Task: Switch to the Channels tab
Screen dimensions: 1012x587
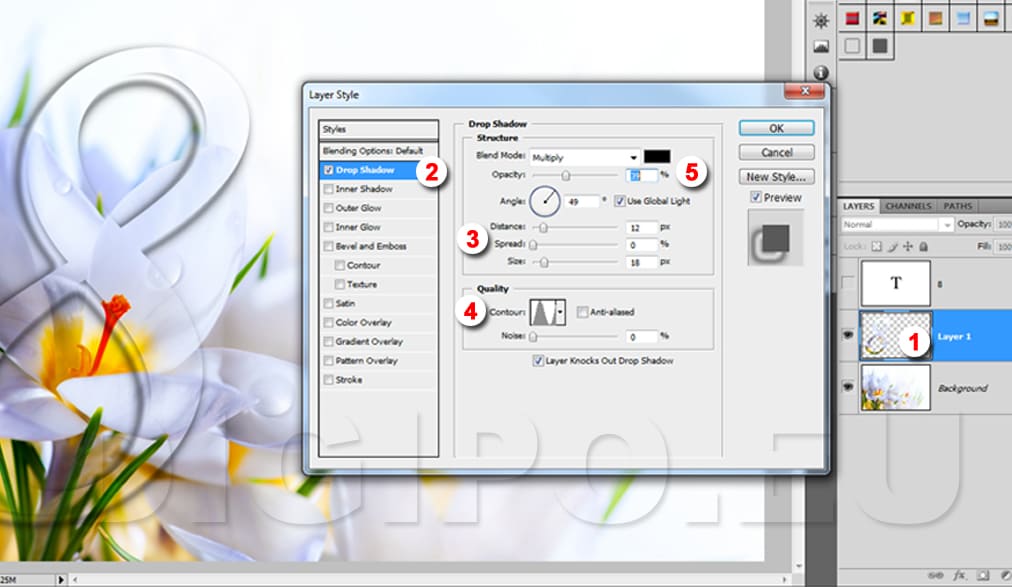Action: [x=908, y=206]
